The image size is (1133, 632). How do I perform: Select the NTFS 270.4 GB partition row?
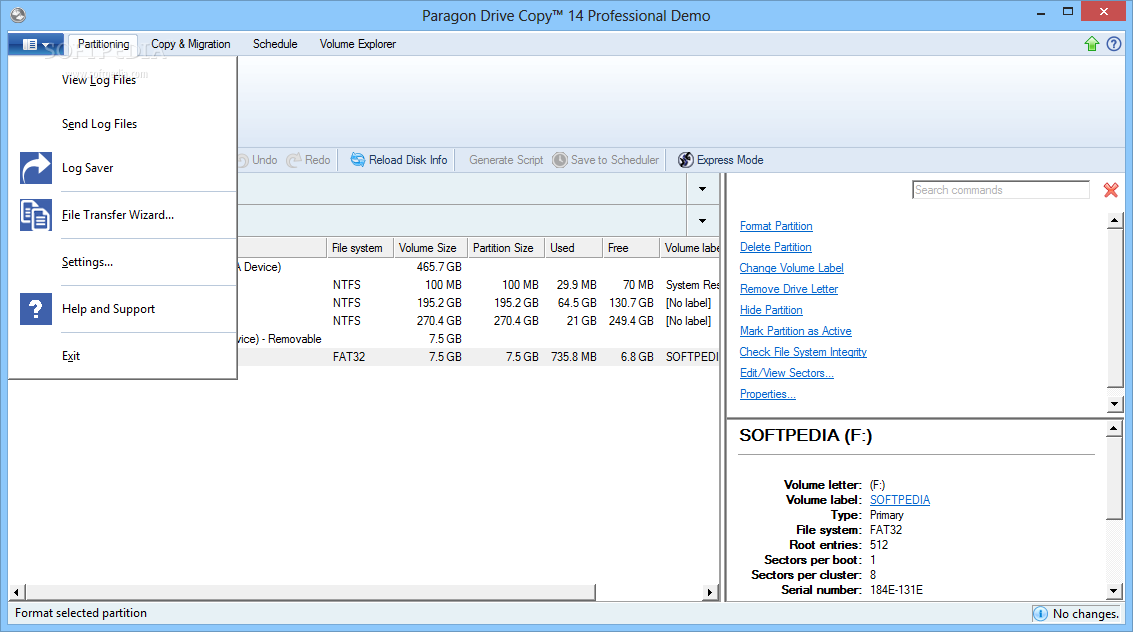point(478,321)
